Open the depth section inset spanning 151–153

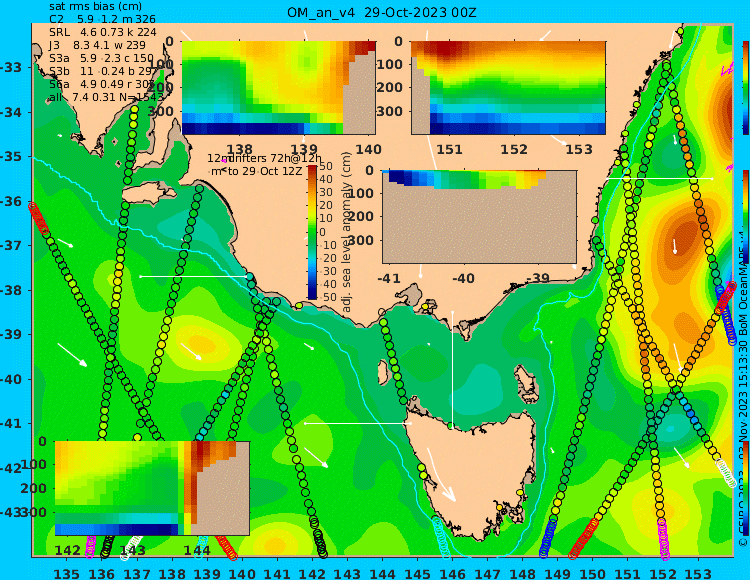pyautogui.click(x=508, y=88)
